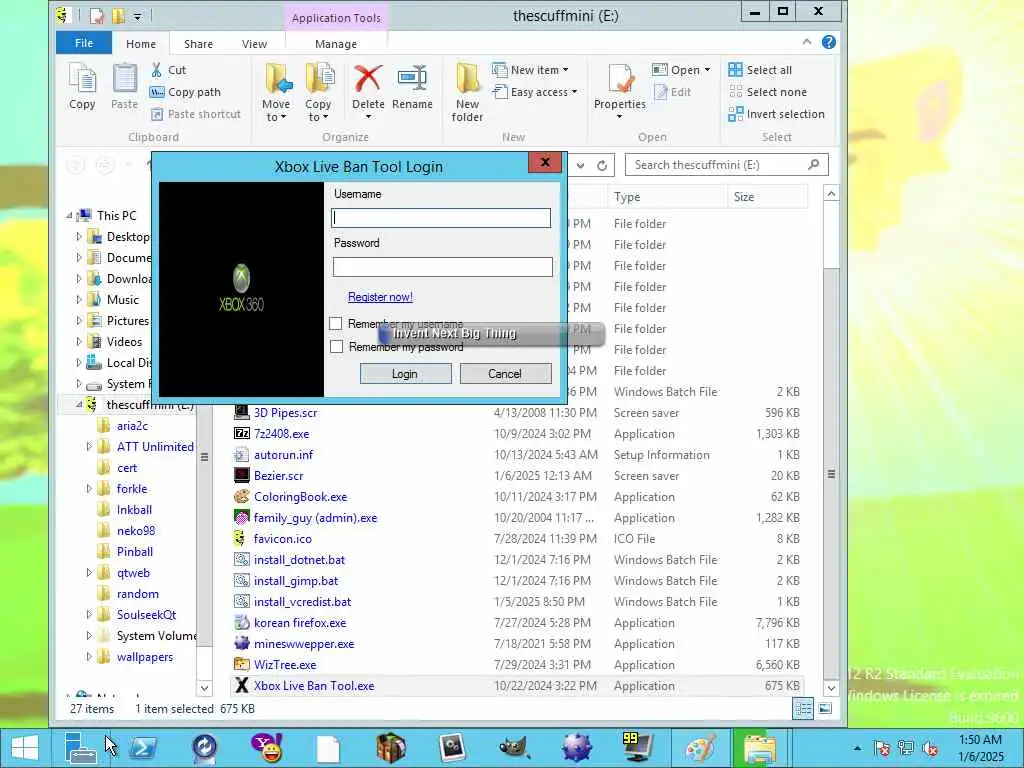Open PowerShell from the taskbar
This screenshot has width=1024, height=768.
144,748
